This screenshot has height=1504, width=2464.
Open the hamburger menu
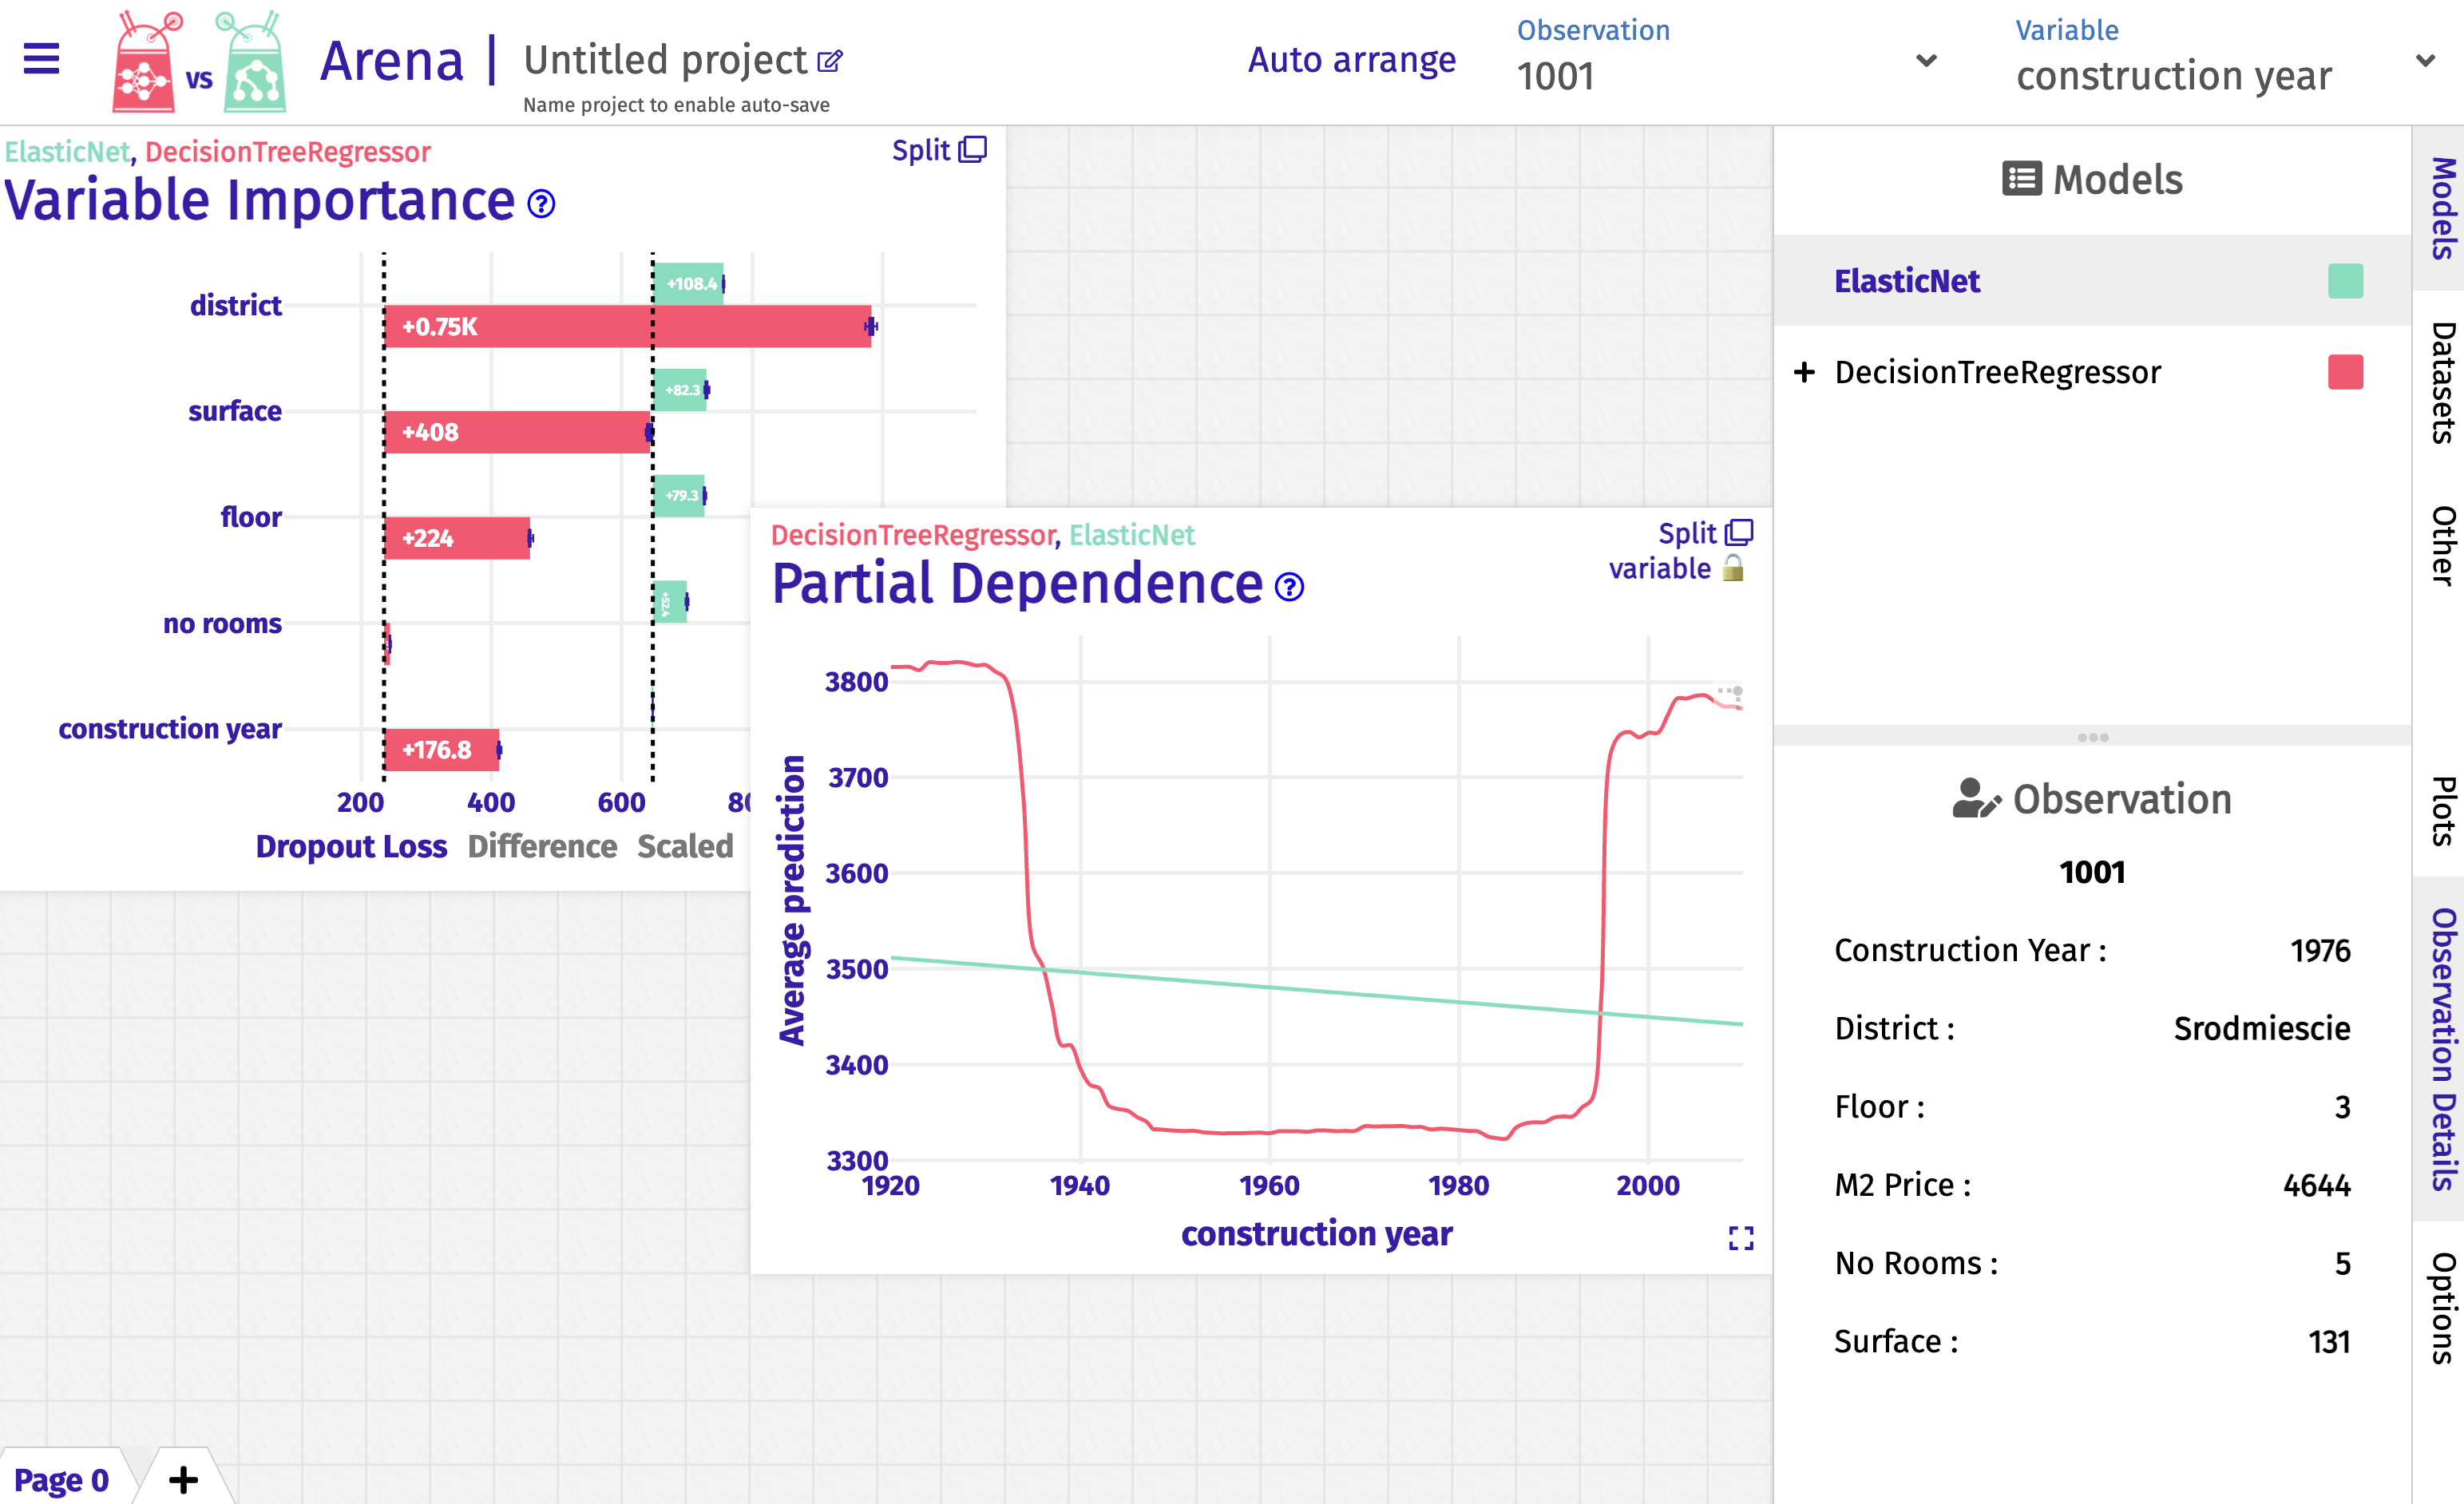pos(41,59)
